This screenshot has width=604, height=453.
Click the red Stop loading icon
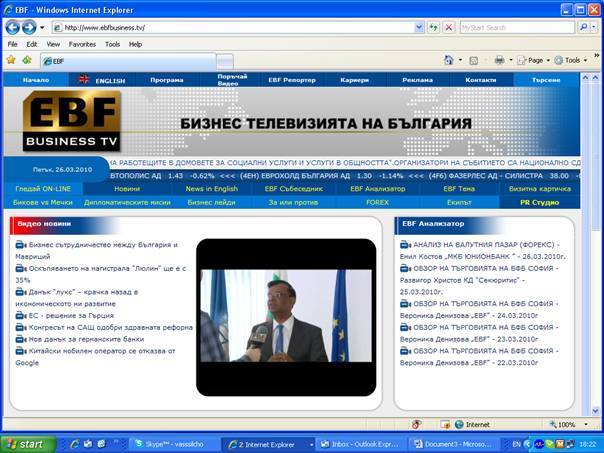coord(449,28)
